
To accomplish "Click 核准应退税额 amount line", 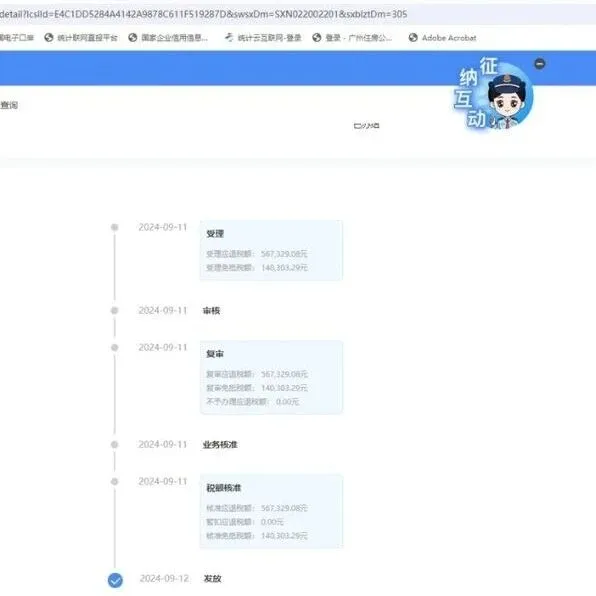I will [x=257, y=508].
